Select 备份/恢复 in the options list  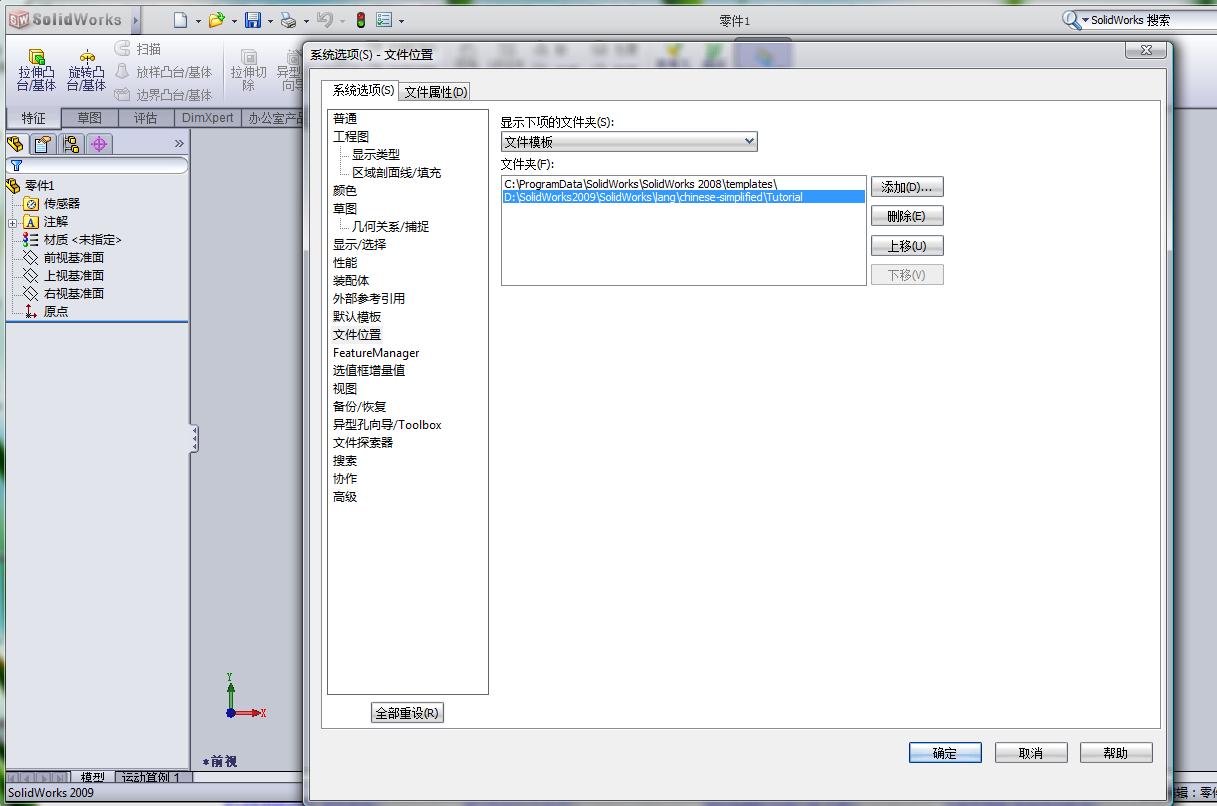pyautogui.click(x=360, y=406)
